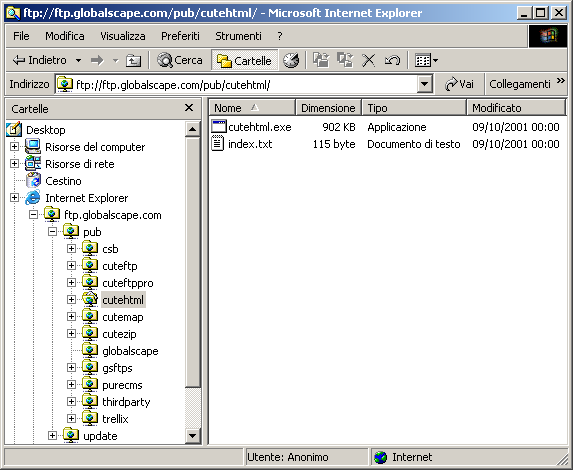573x470 pixels.
Task: Open the address bar dropdown arrow
Action: tap(424, 85)
